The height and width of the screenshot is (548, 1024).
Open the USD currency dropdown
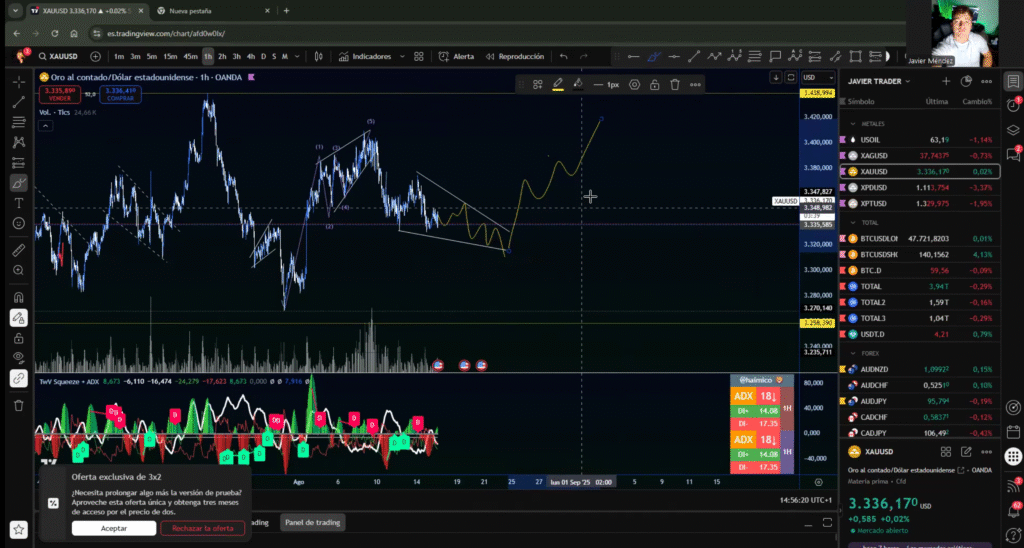pos(818,78)
